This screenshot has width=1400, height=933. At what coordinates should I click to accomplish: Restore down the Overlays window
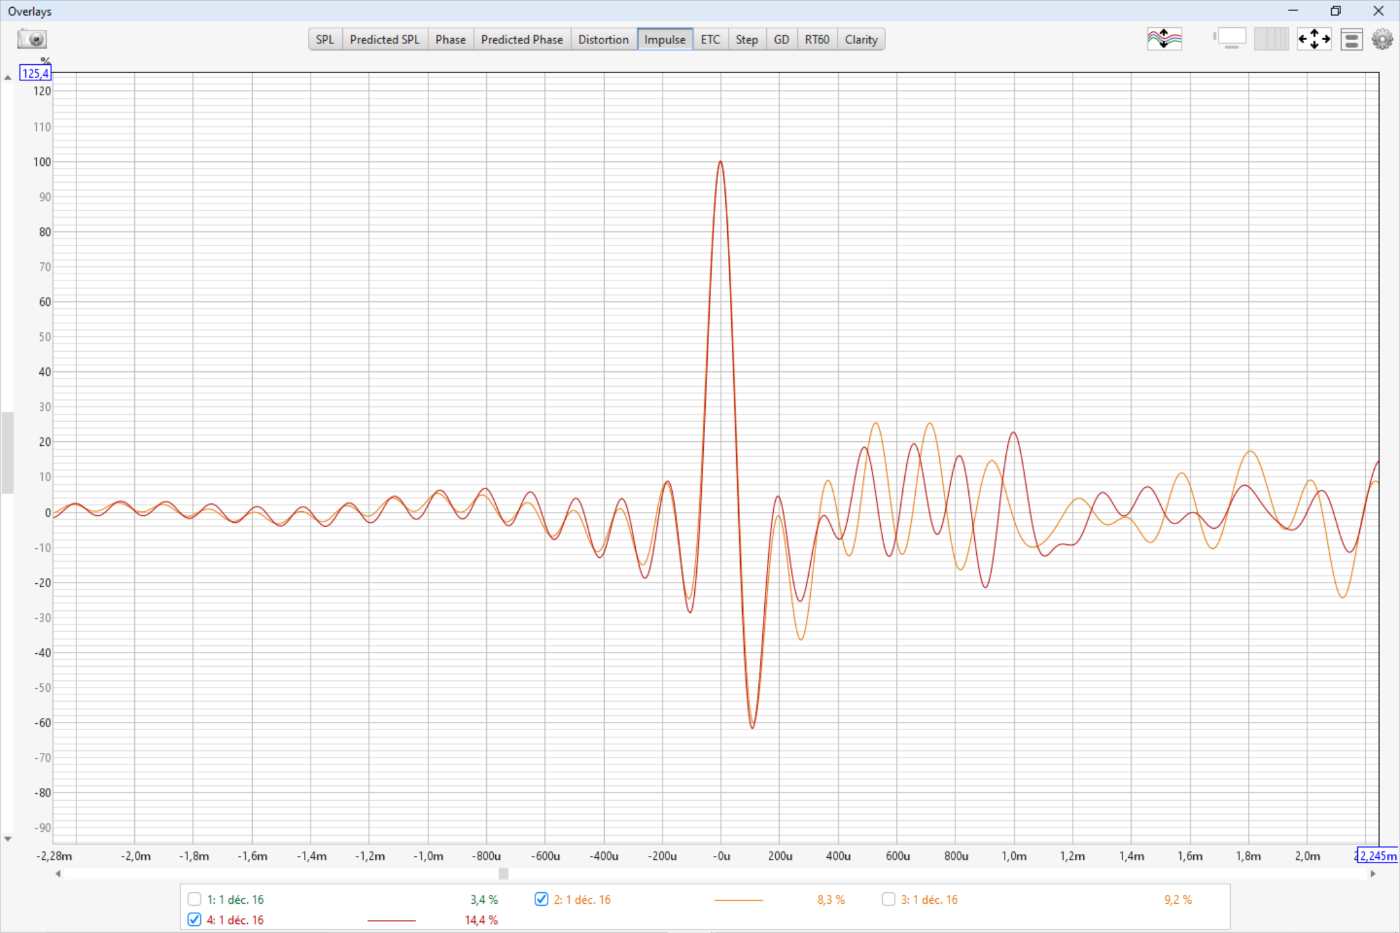point(1335,11)
